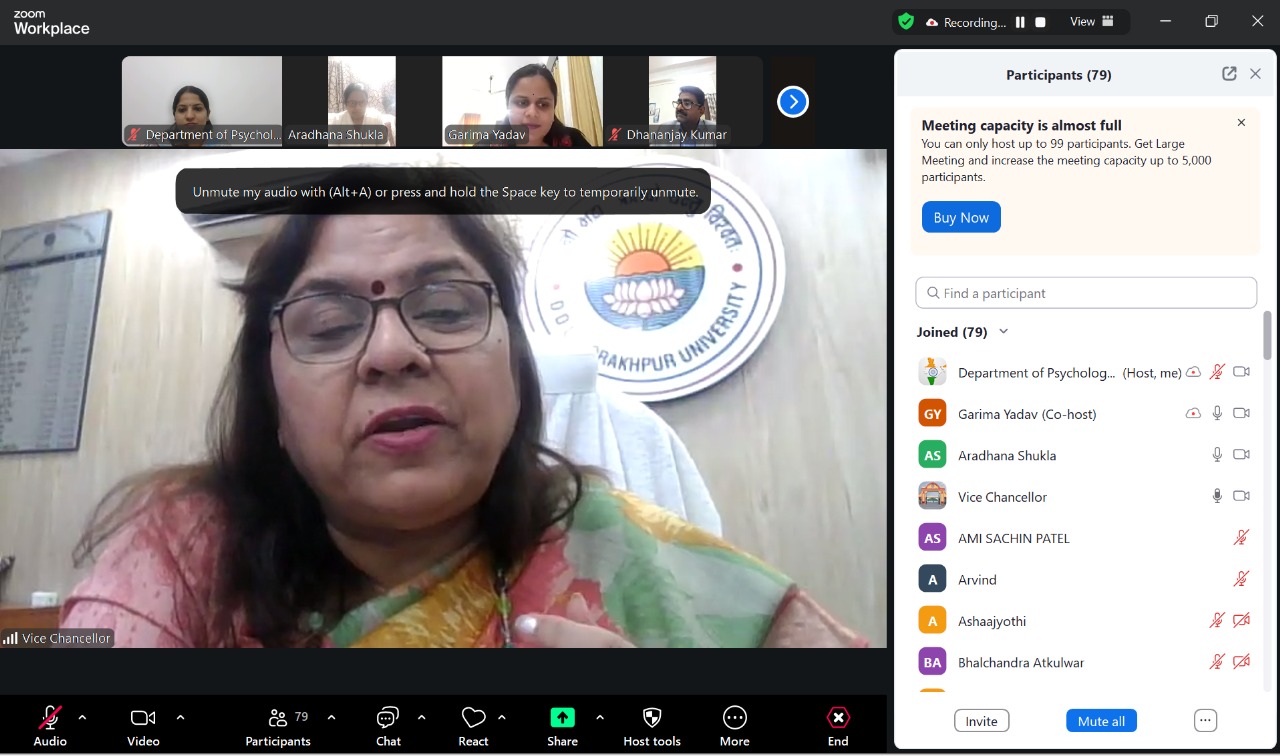Pause the recording in top bar
The image size is (1280, 756).
(x=1020, y=22)
